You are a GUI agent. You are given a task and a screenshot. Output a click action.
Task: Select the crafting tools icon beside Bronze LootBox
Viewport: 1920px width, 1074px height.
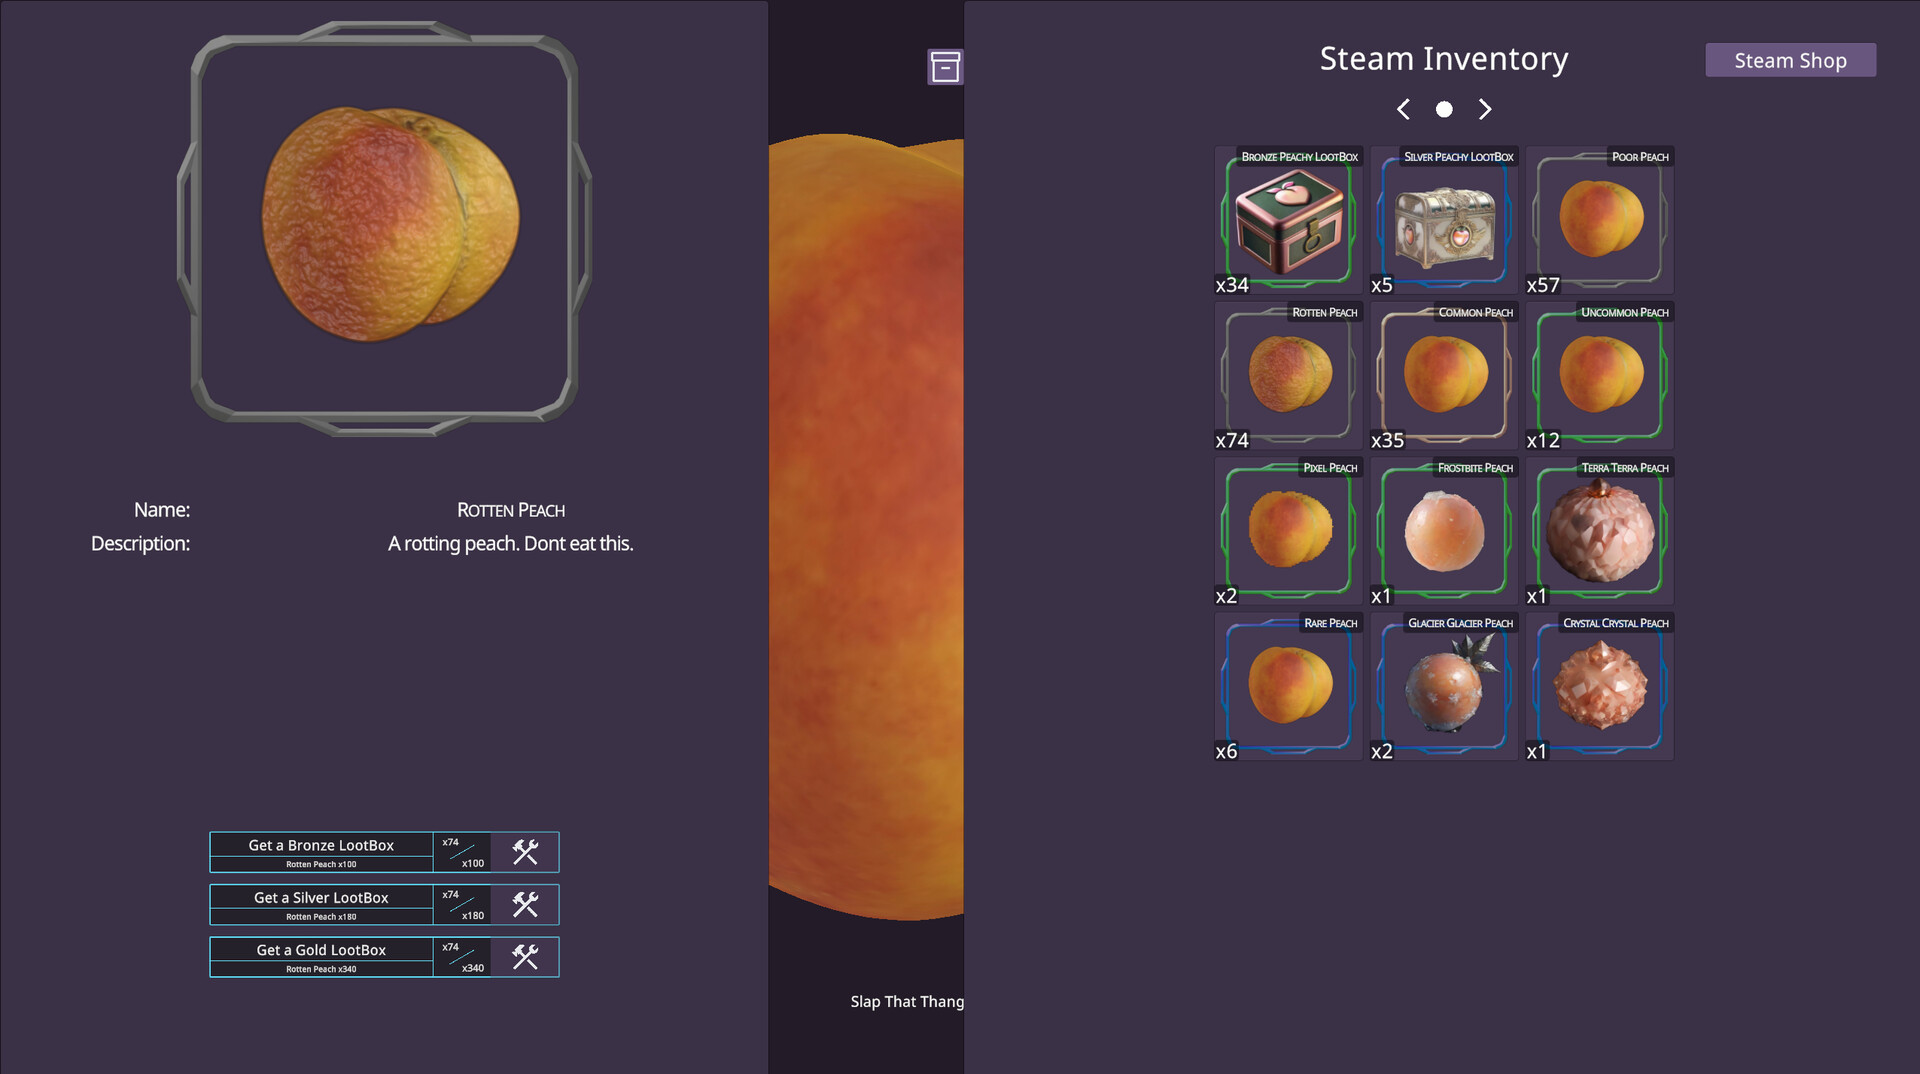tap(523, 851)
